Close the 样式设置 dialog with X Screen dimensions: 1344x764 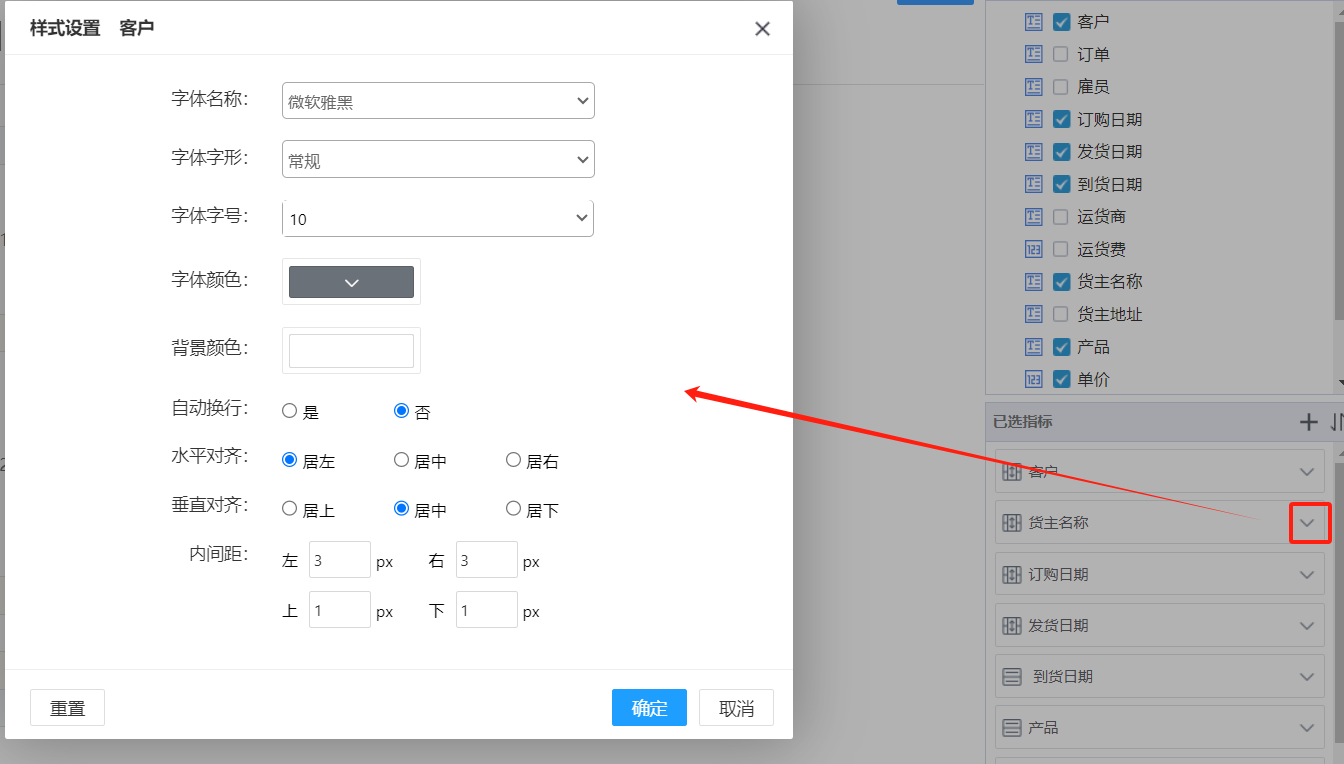[762, 29]
